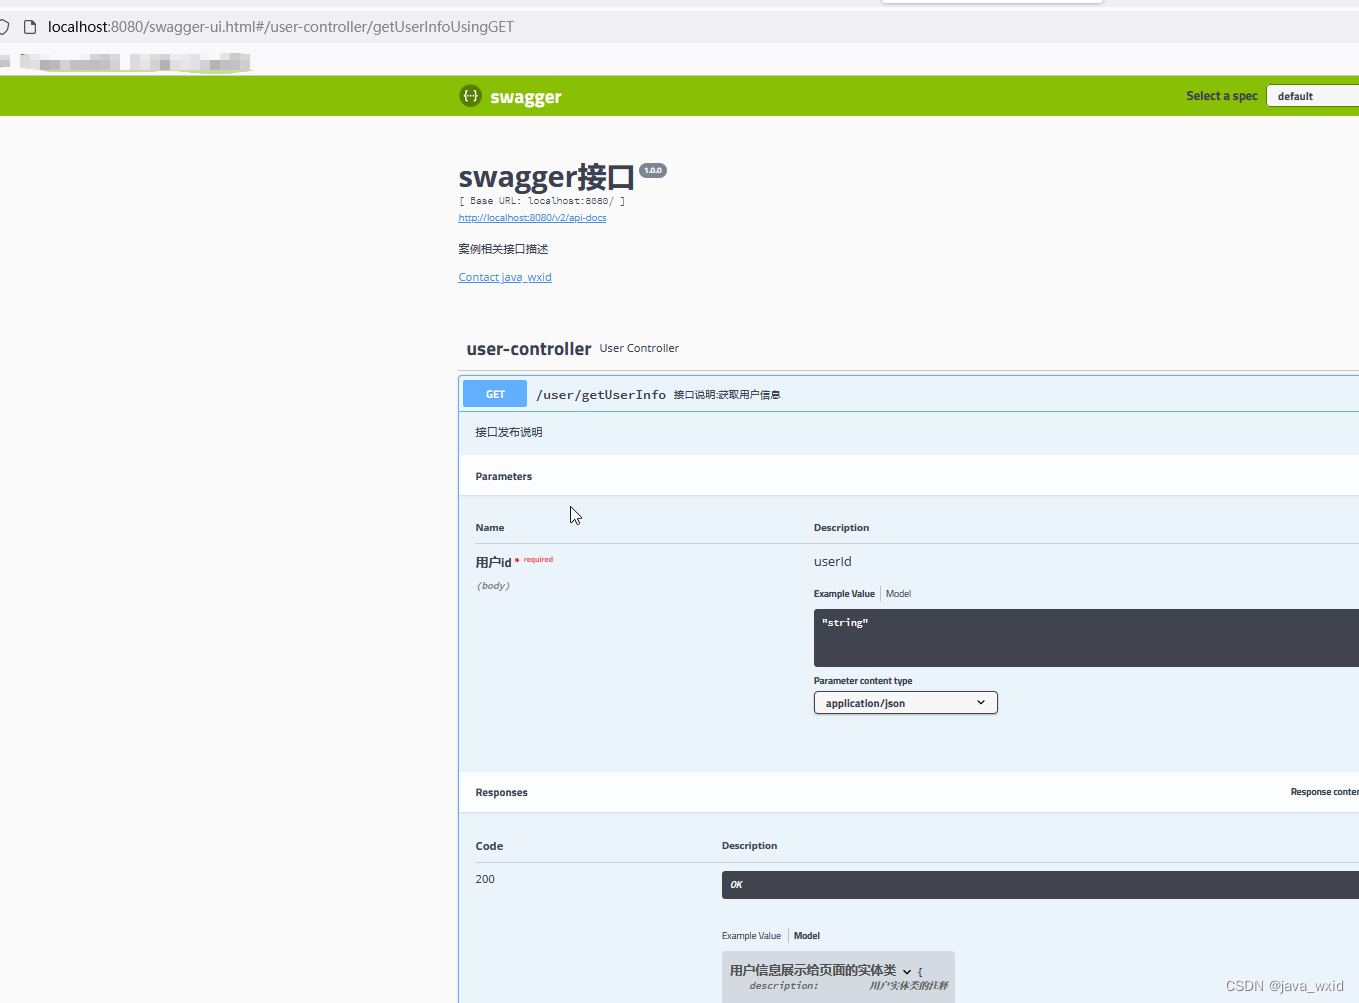Screen dimensions: 1359x1003
Task: Click the 接口发布说明 notes text
Action: point(509,432)
